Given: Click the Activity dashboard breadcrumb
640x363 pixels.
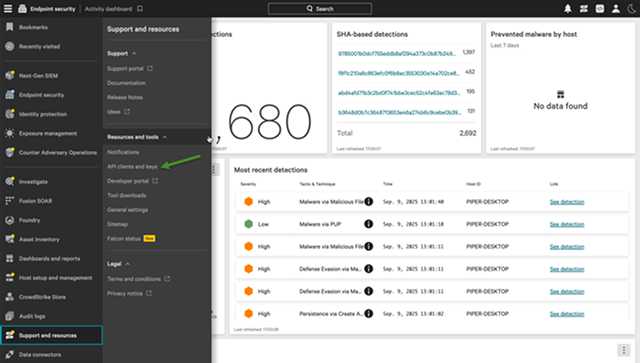Looking at the screenshot, I should click(x=108, y=9).
